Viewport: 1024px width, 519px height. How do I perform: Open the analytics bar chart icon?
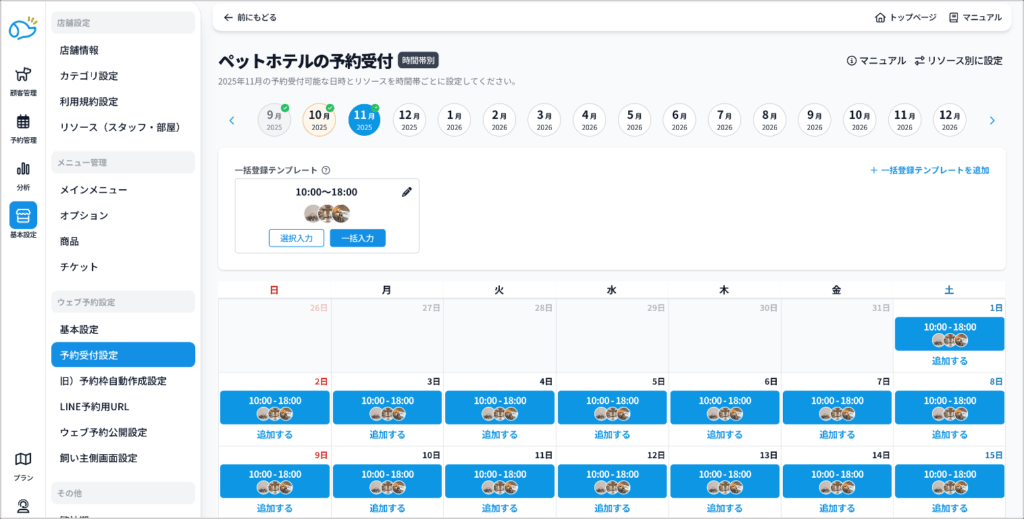point(23,169)
